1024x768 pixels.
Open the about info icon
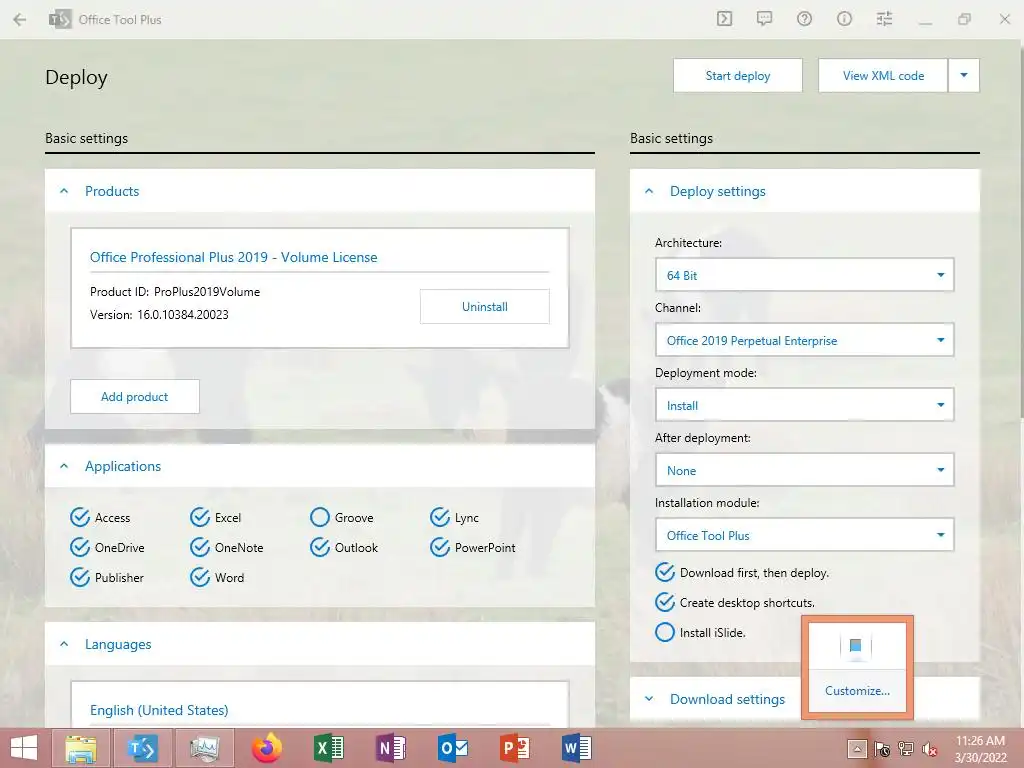coord(844,19)
